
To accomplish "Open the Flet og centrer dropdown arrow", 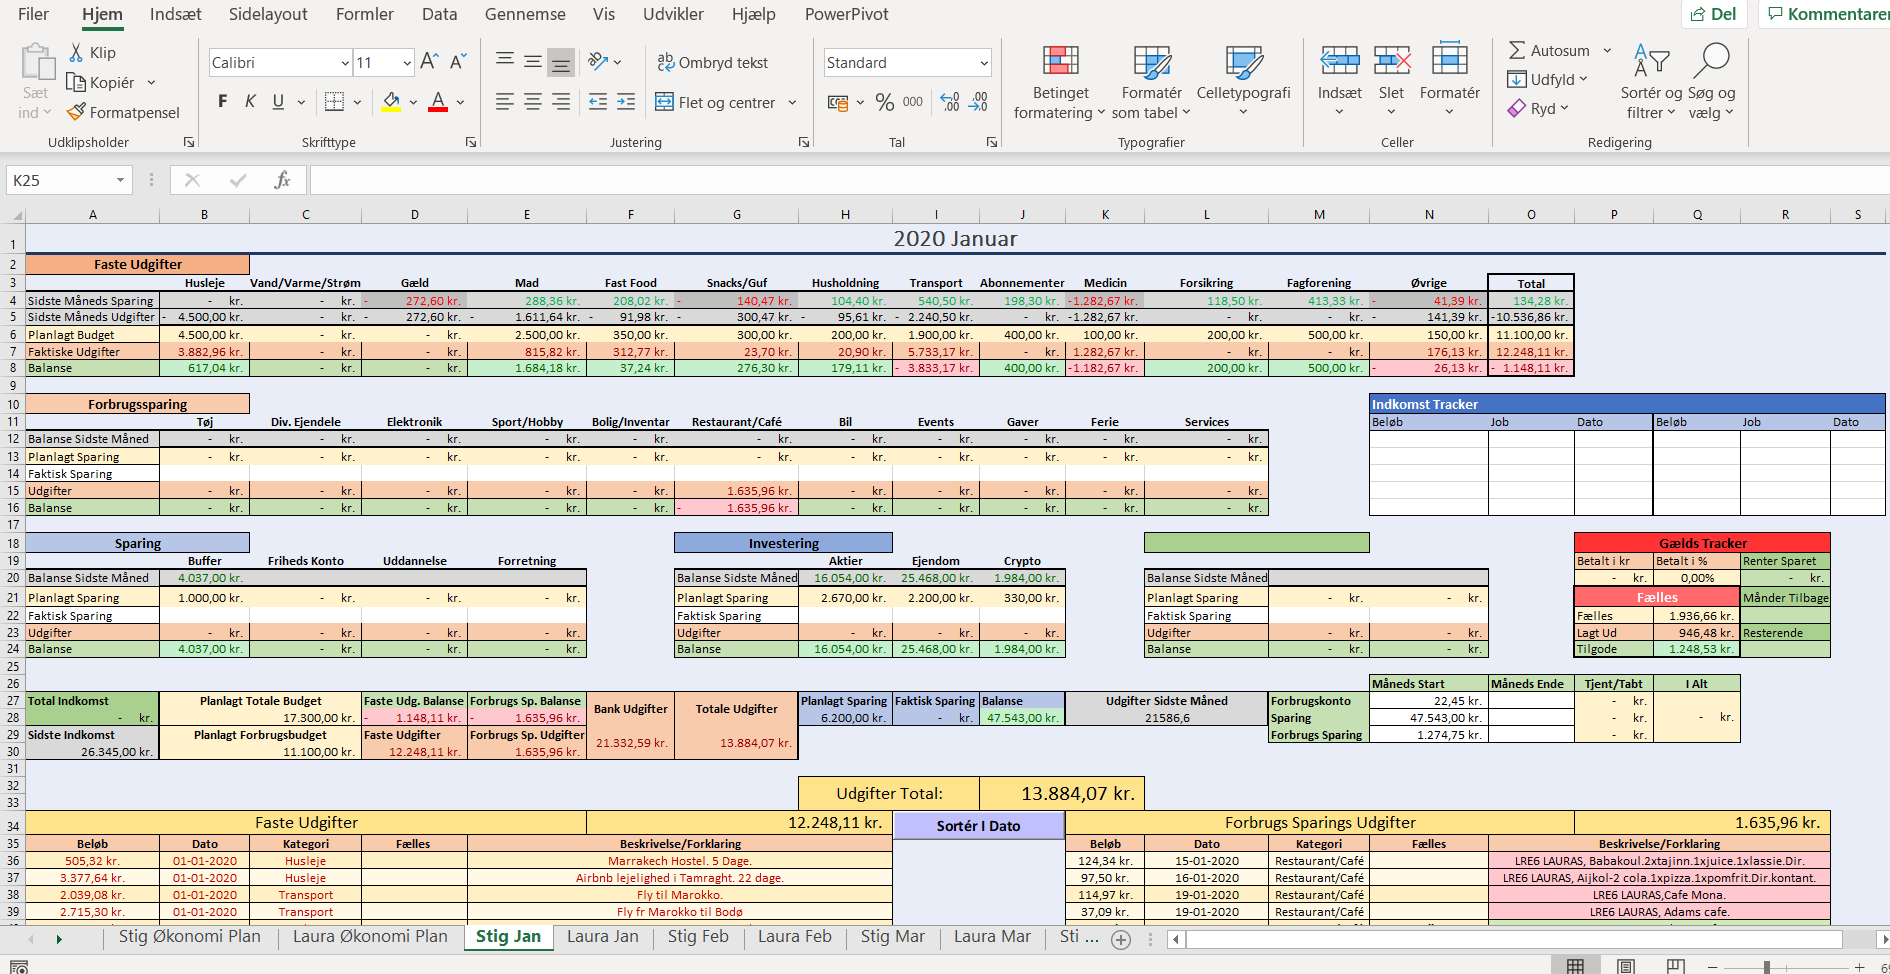I will click(x=792, y=102).
